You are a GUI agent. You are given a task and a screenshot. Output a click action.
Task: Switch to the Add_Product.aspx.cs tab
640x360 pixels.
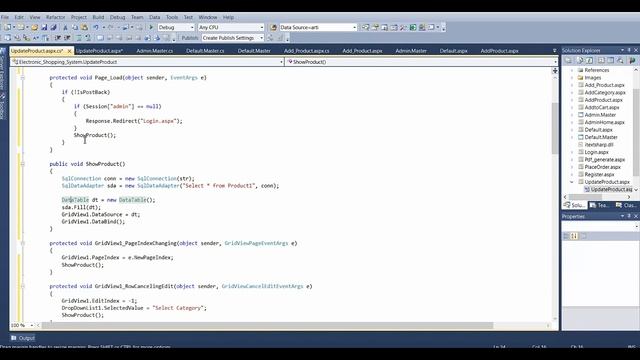307,51
